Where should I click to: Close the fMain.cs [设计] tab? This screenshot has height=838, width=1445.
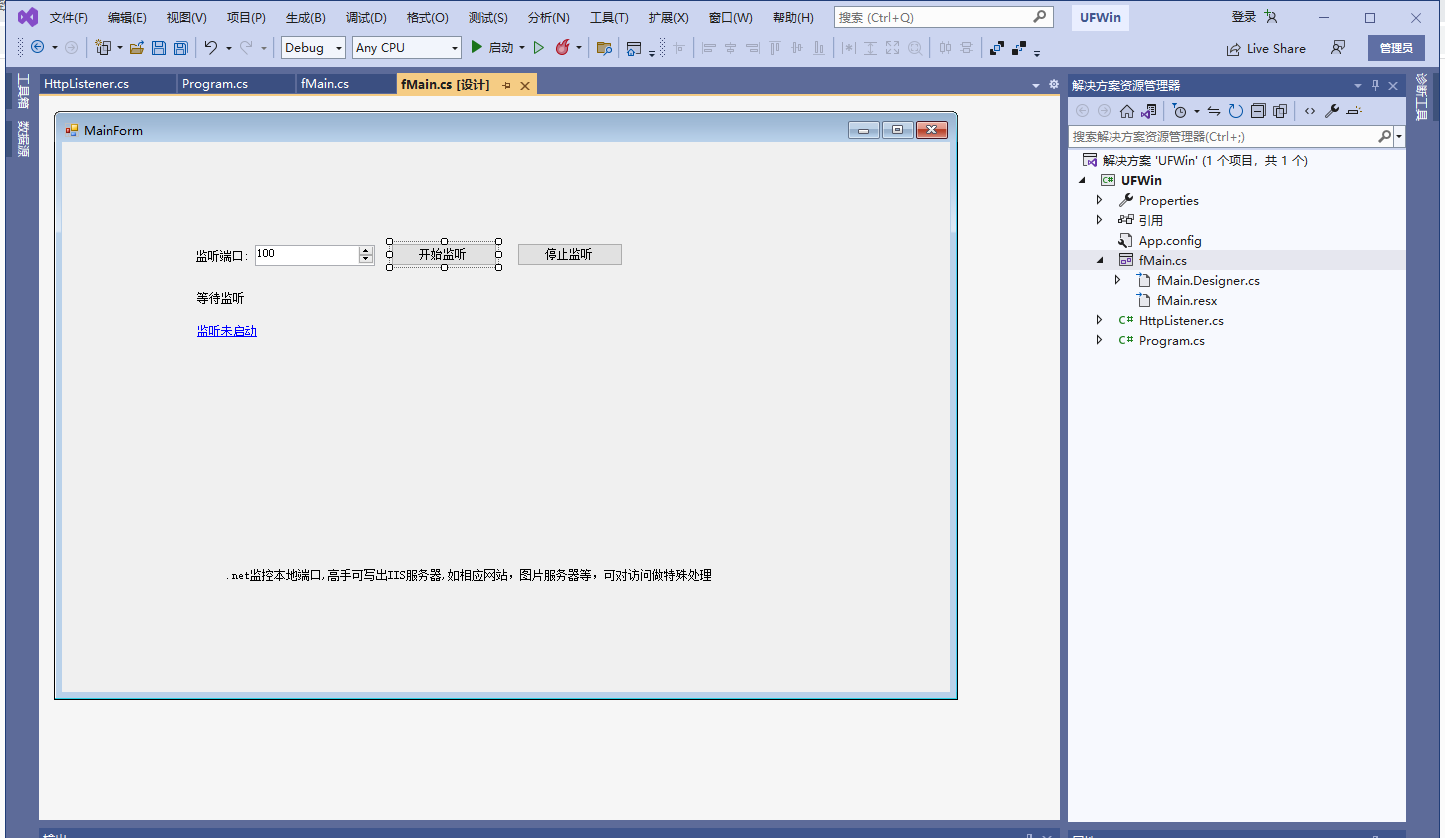coord(524,85)
